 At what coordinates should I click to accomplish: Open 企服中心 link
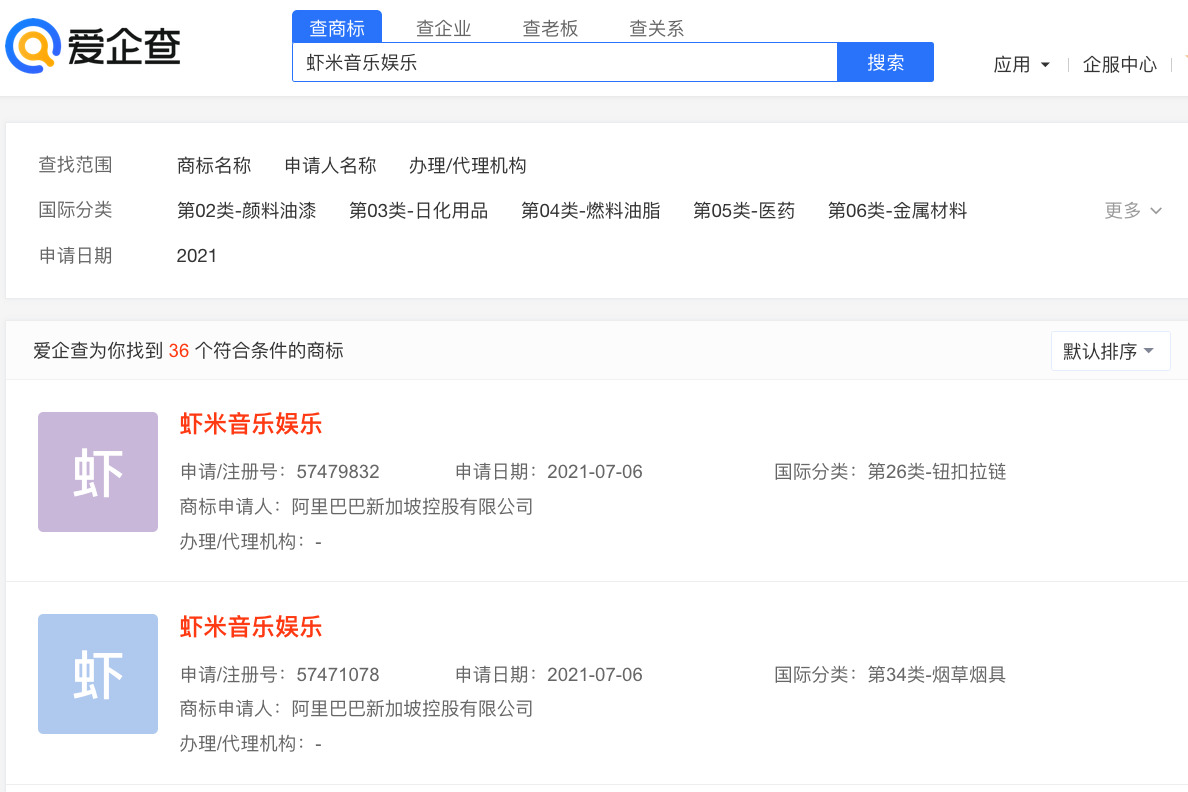coord(1120,64)
